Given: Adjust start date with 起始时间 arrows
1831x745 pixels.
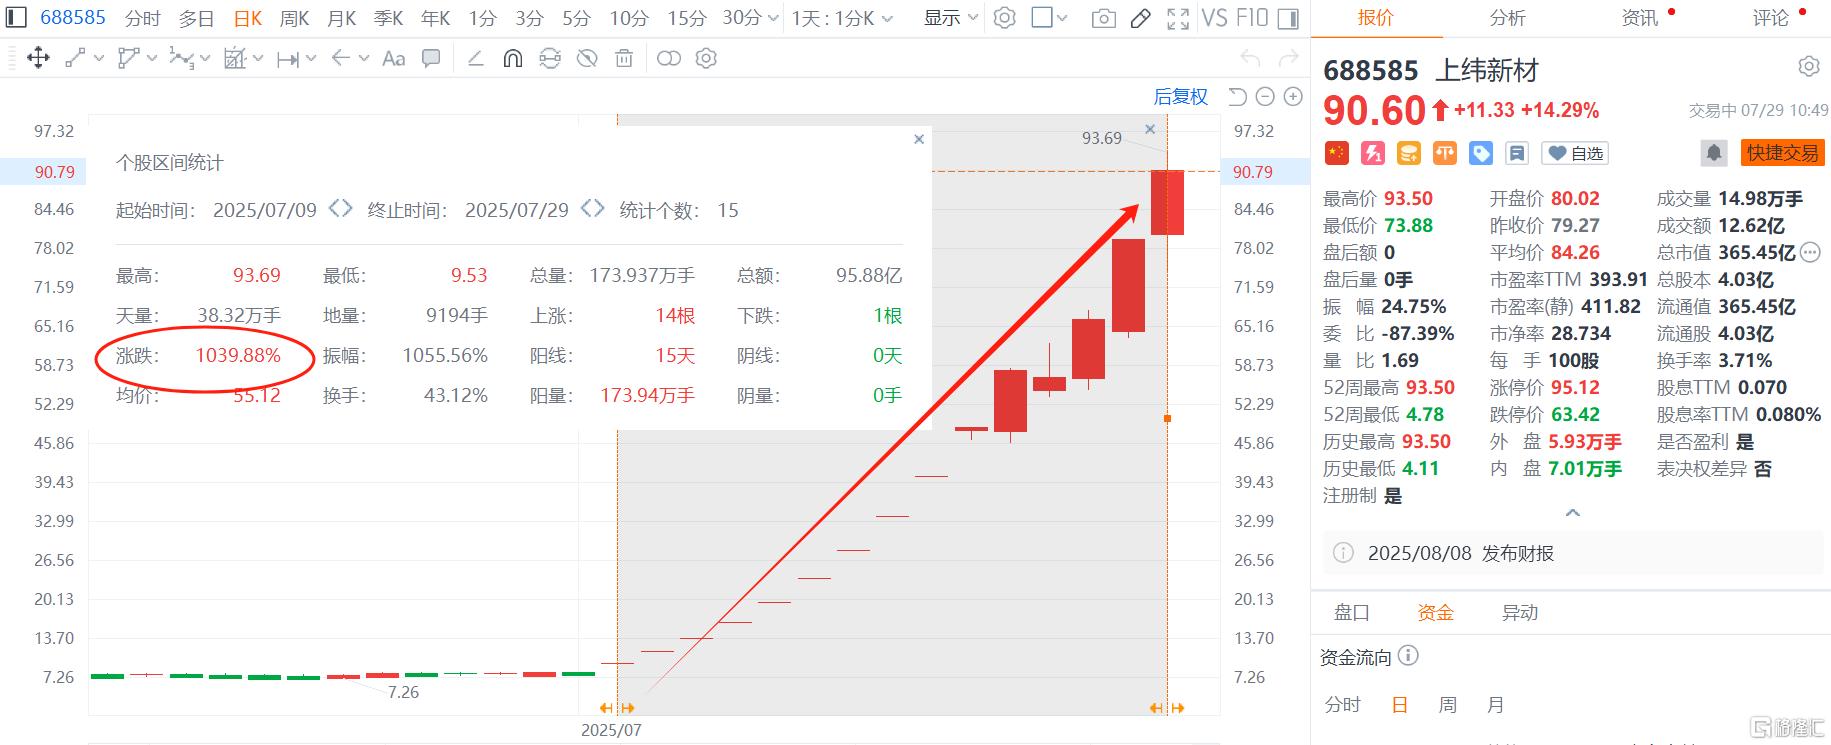Looking at the screenshot, I should click(x=341, y=209).
